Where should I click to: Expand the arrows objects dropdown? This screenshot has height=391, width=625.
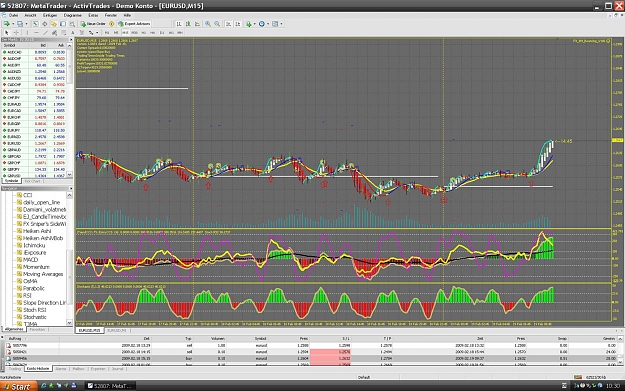click(x=97, y=32)
